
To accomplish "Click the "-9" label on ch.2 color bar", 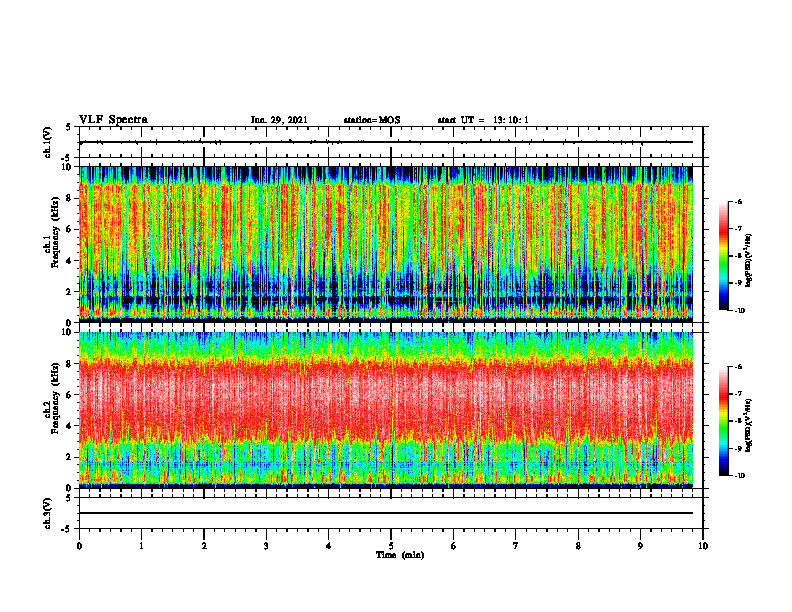I will (738, 448).
